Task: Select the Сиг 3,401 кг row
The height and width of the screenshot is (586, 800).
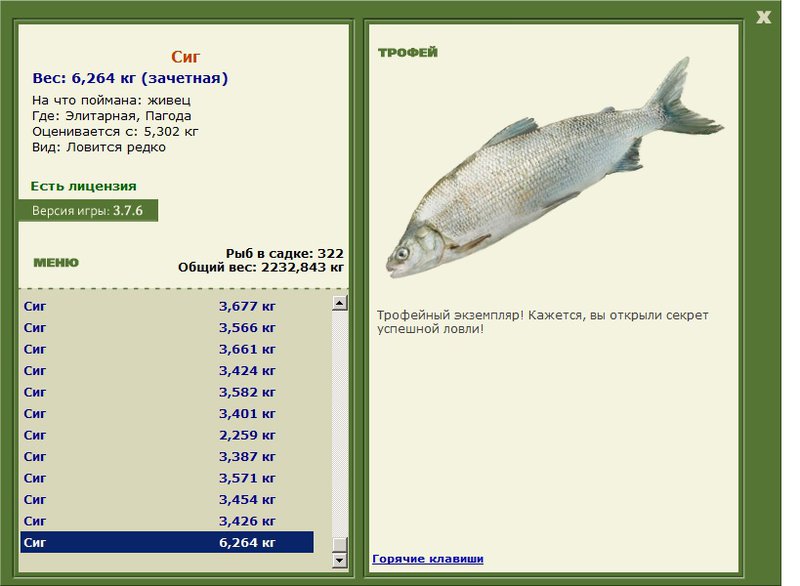Action: coord(167,414)
